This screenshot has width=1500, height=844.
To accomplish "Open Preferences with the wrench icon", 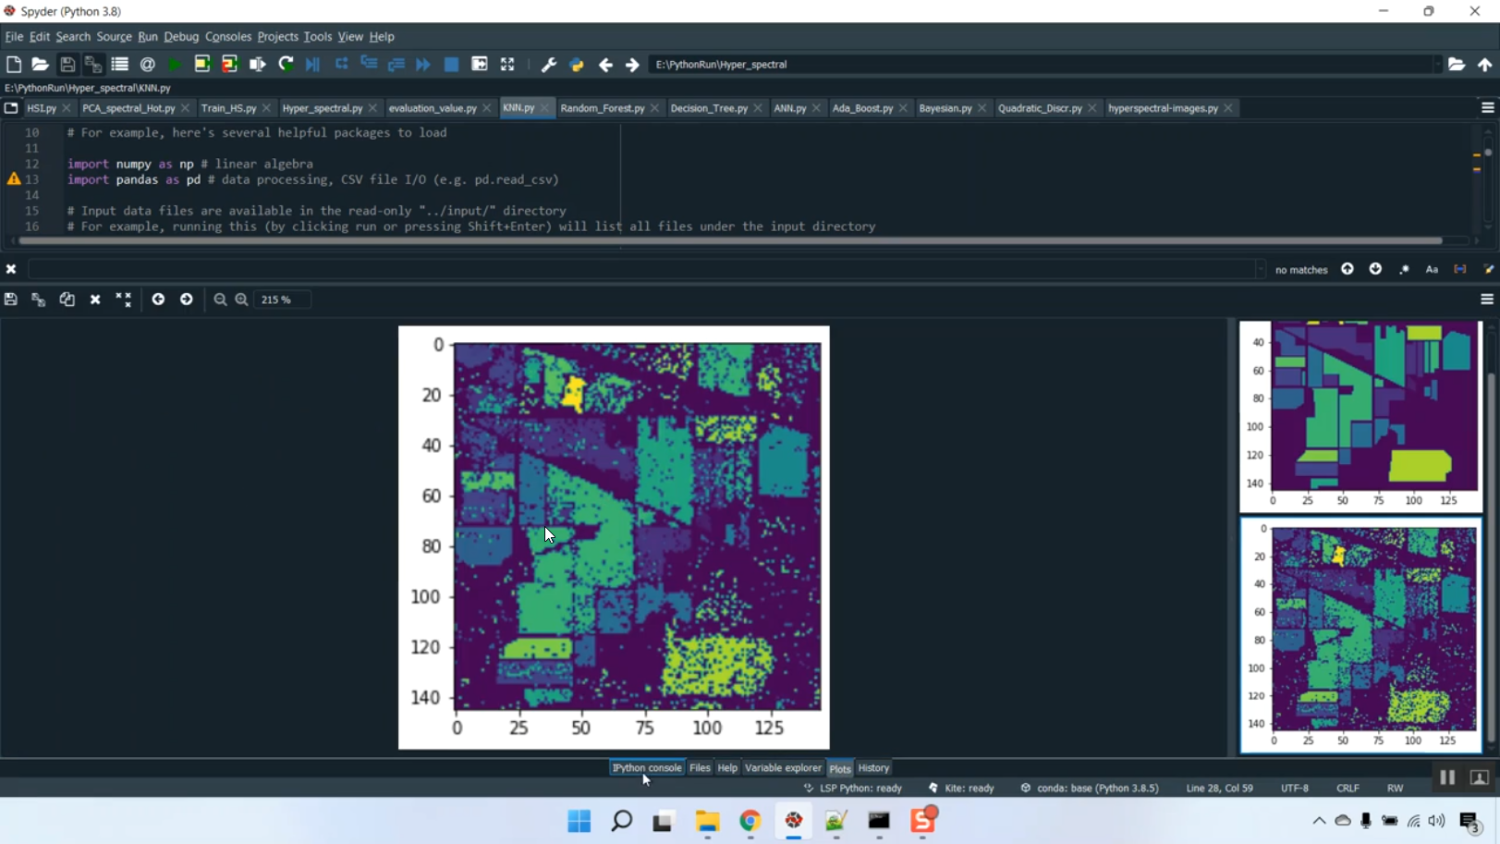I will [548, 64].
